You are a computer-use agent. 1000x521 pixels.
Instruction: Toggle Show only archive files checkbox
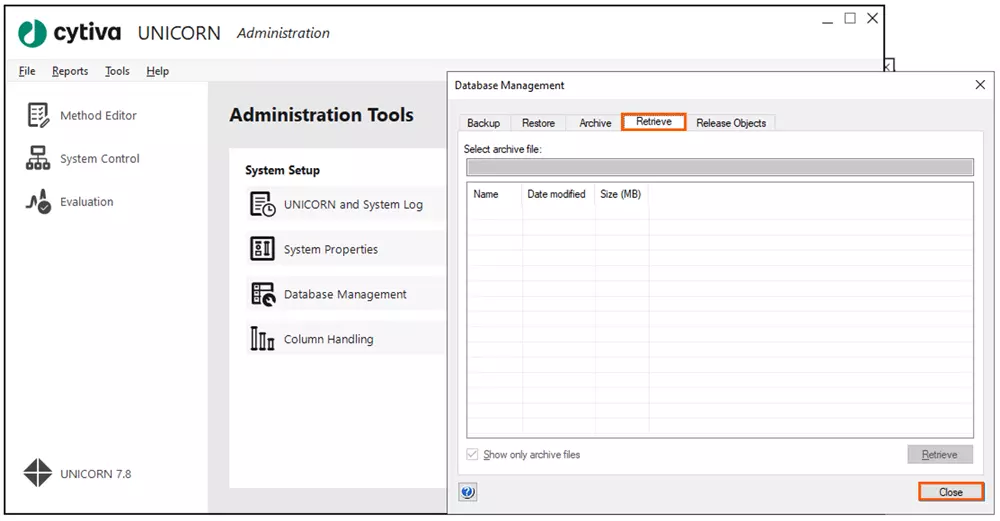[x=473, y=455]
